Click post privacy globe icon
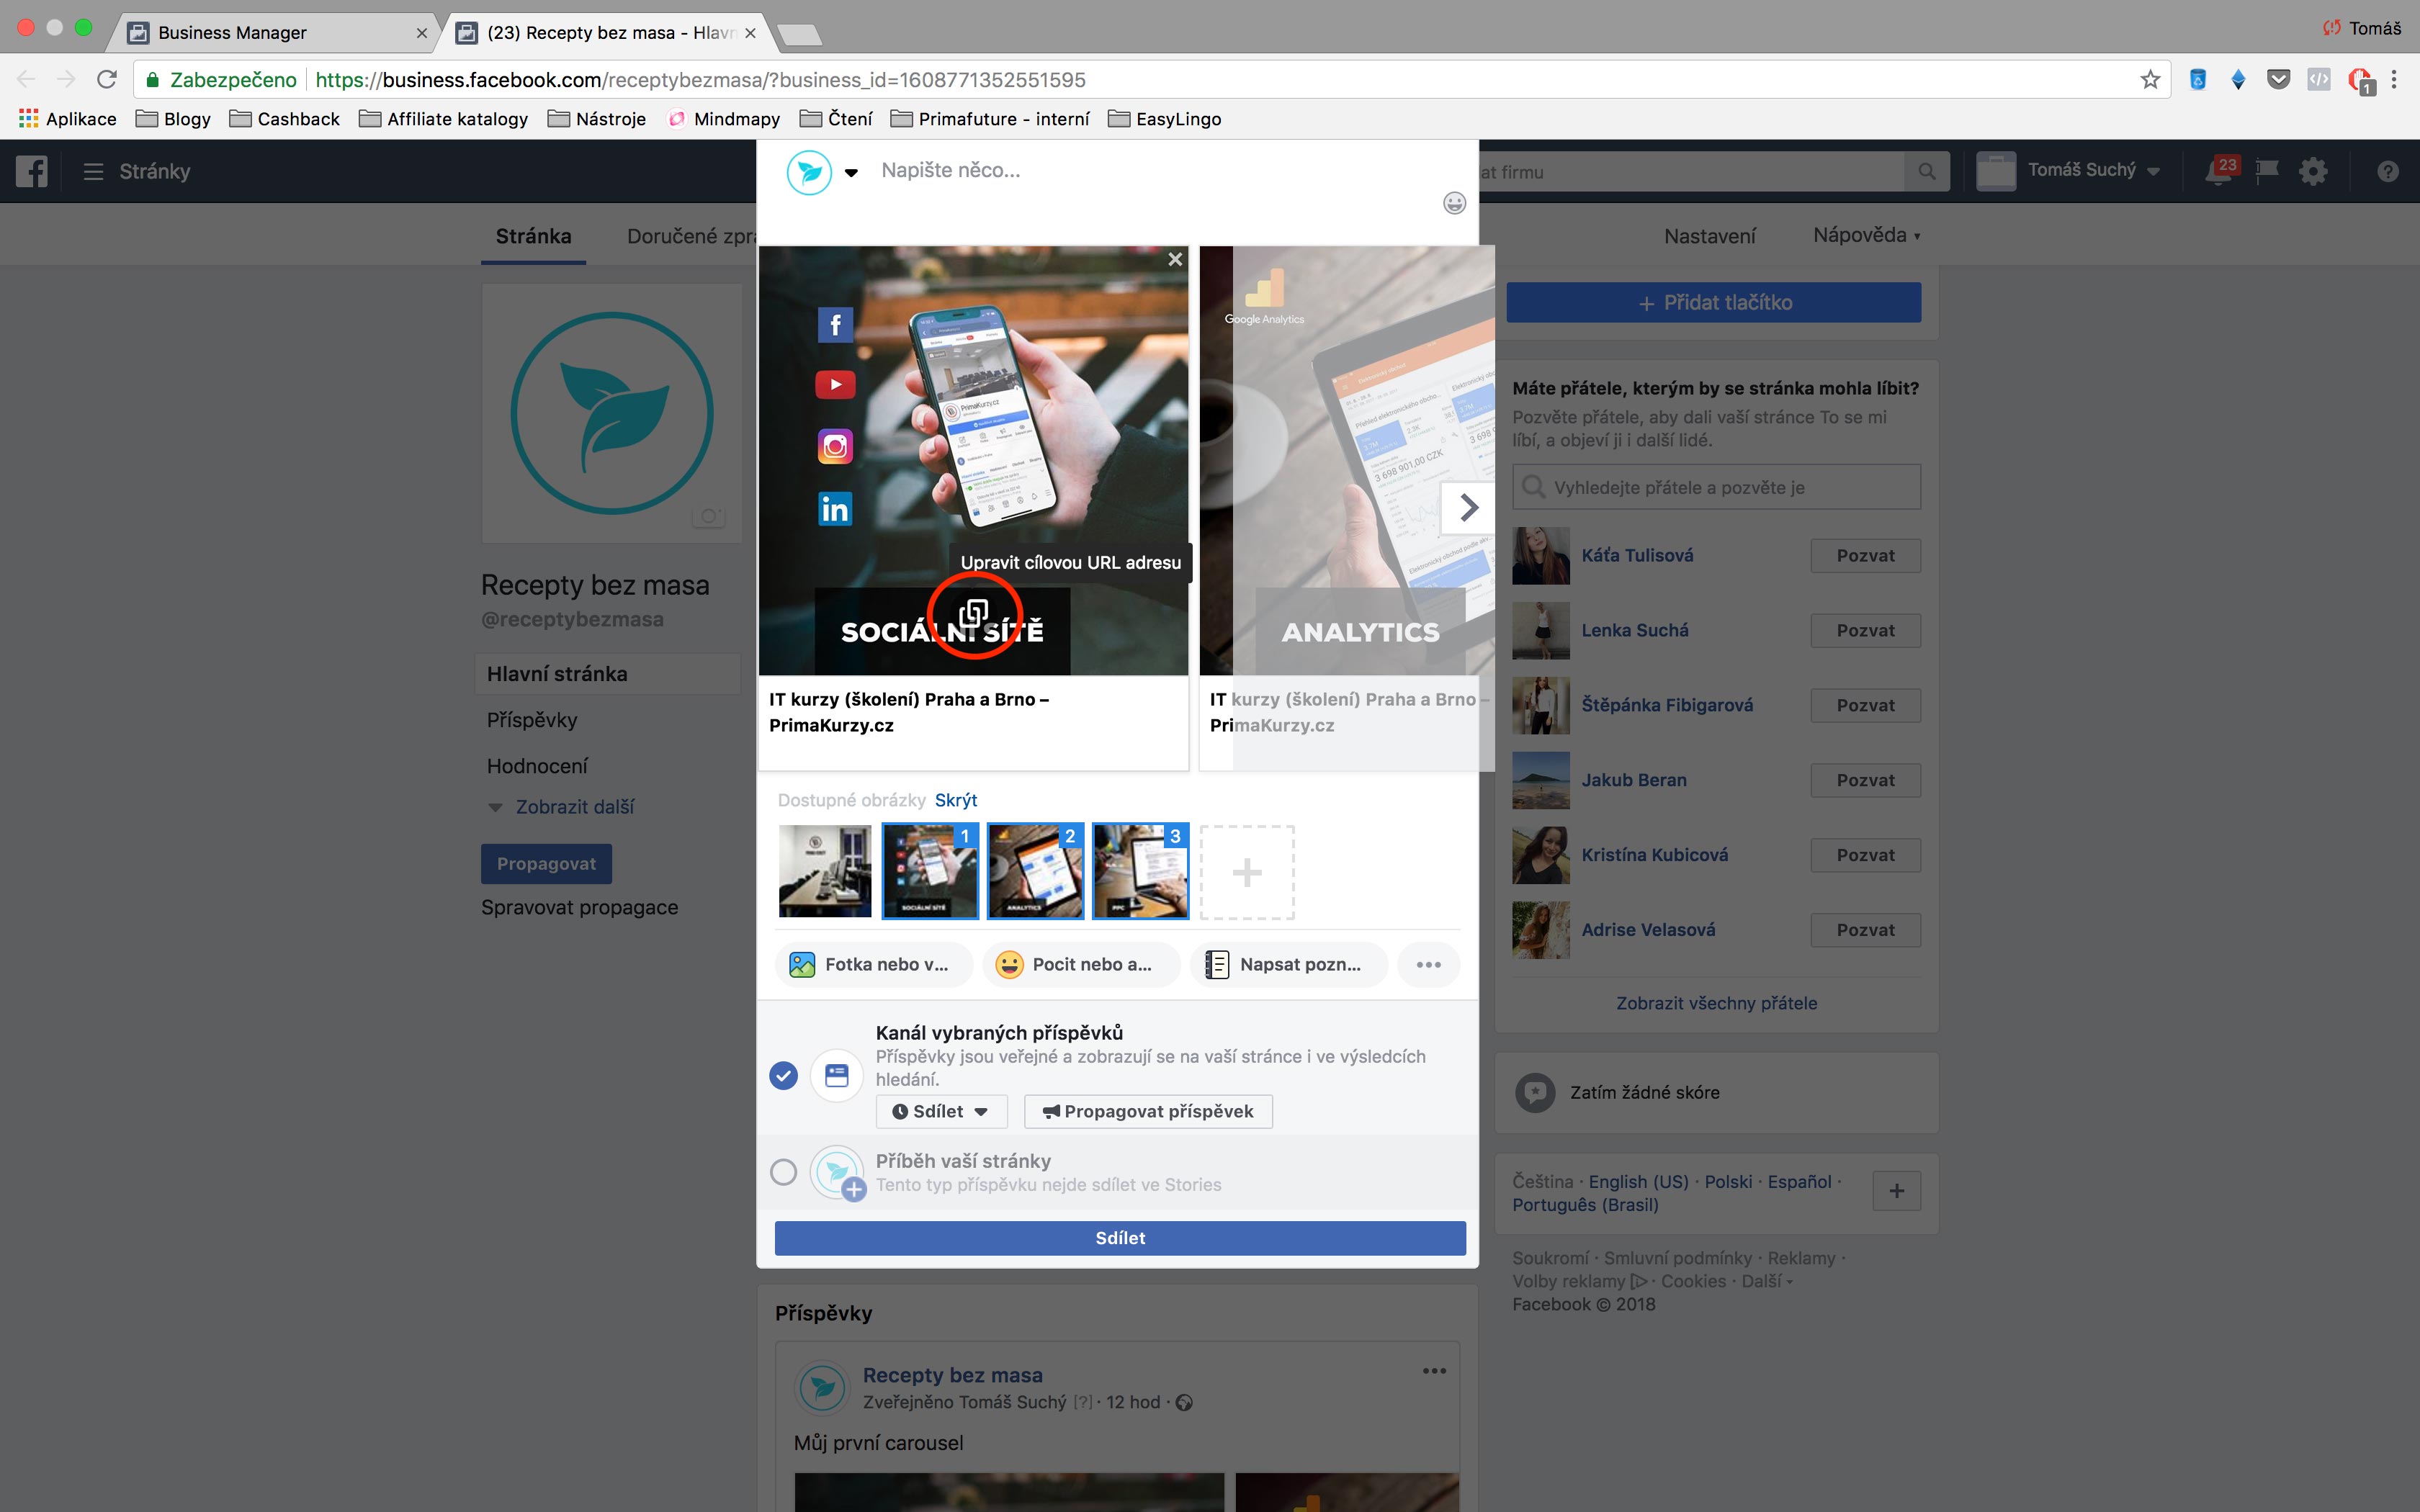The image size is (2420, 1512). pos(1184,1402)
